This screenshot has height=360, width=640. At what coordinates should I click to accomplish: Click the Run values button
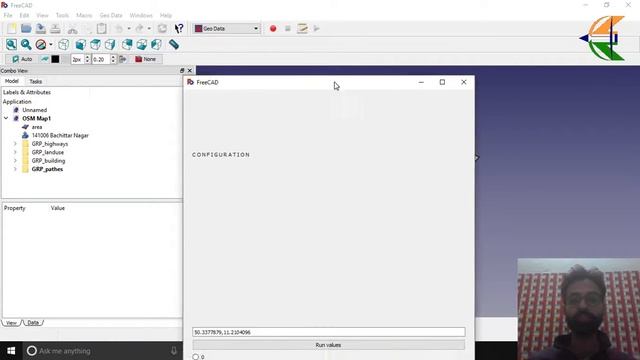pyautogui.click(x=329, y=345)
